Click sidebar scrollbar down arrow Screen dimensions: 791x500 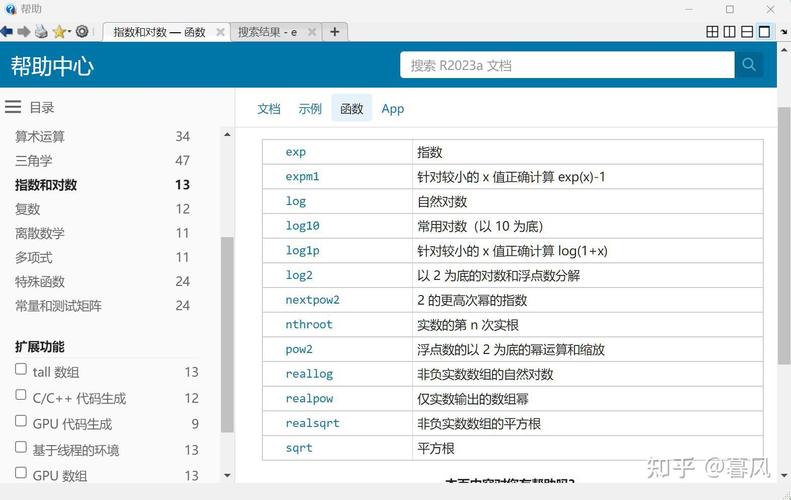tap(227, 475)
